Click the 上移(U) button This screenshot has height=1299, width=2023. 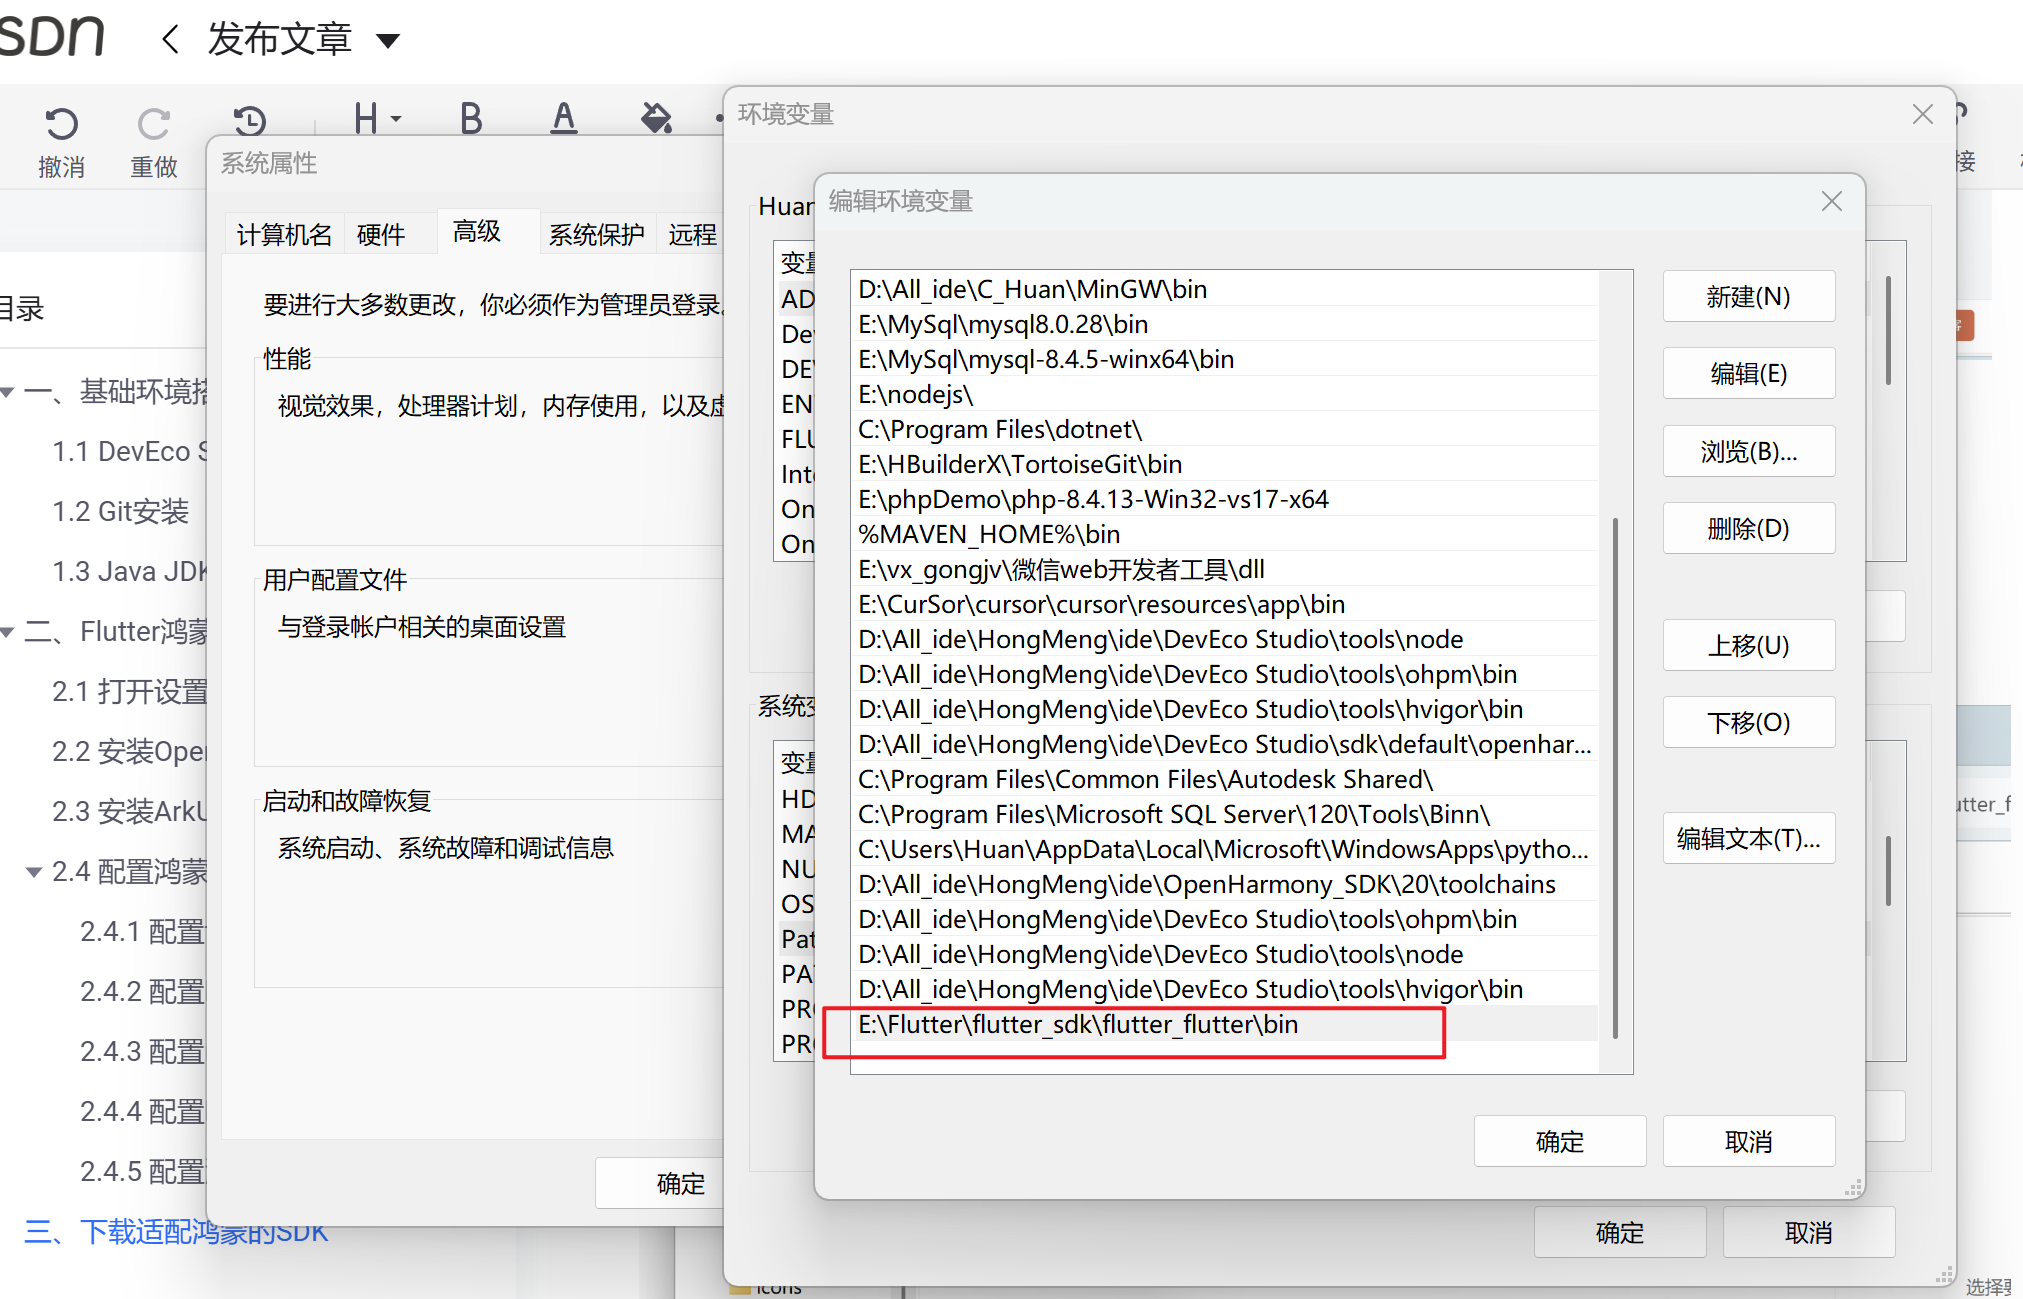click(1748, 645)
